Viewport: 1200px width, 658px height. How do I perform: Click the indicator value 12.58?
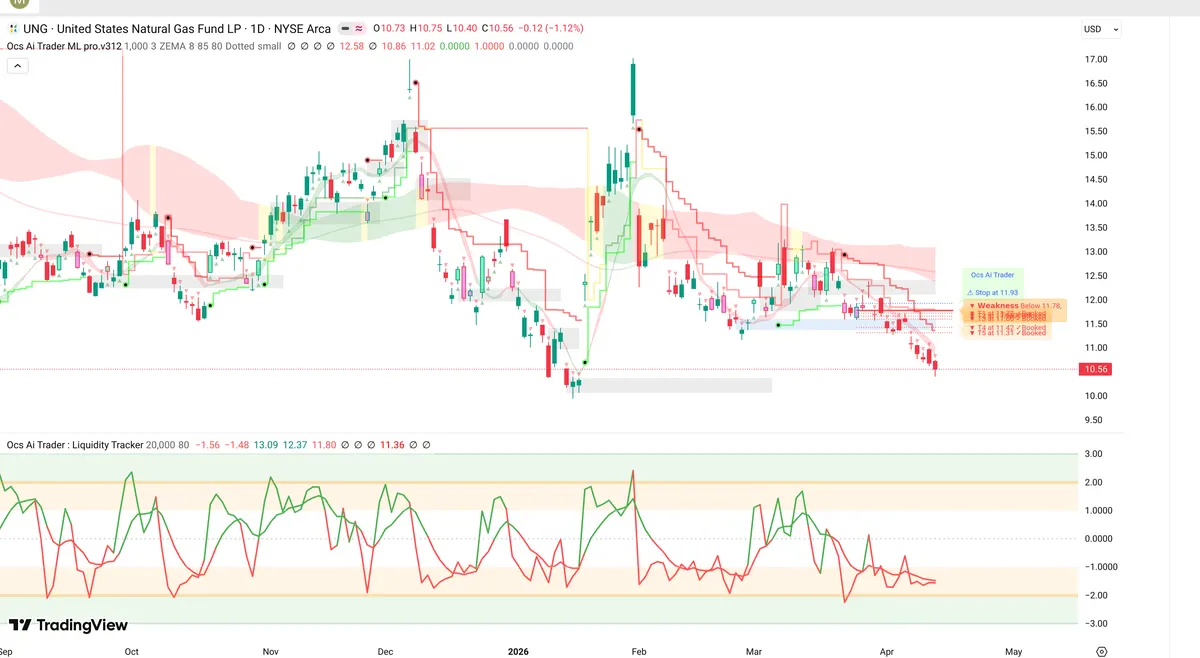(x=352, y=46)
